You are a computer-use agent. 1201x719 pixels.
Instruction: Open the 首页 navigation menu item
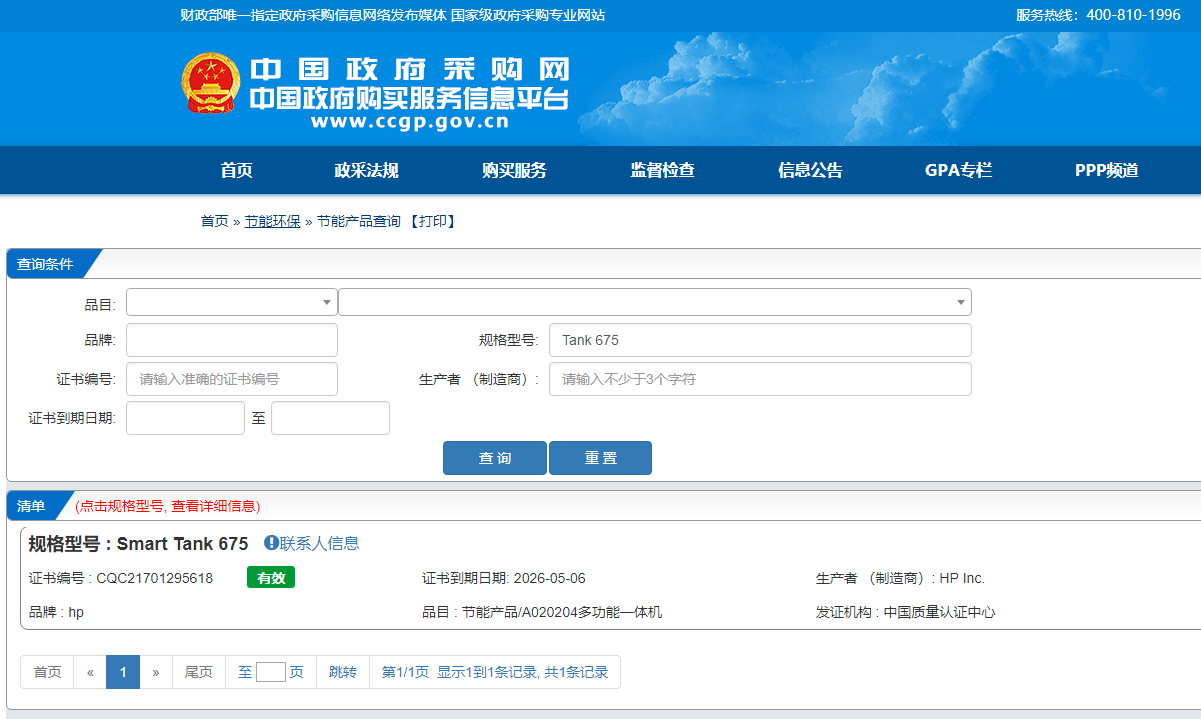pyautogui.click(x=237, y=170)
